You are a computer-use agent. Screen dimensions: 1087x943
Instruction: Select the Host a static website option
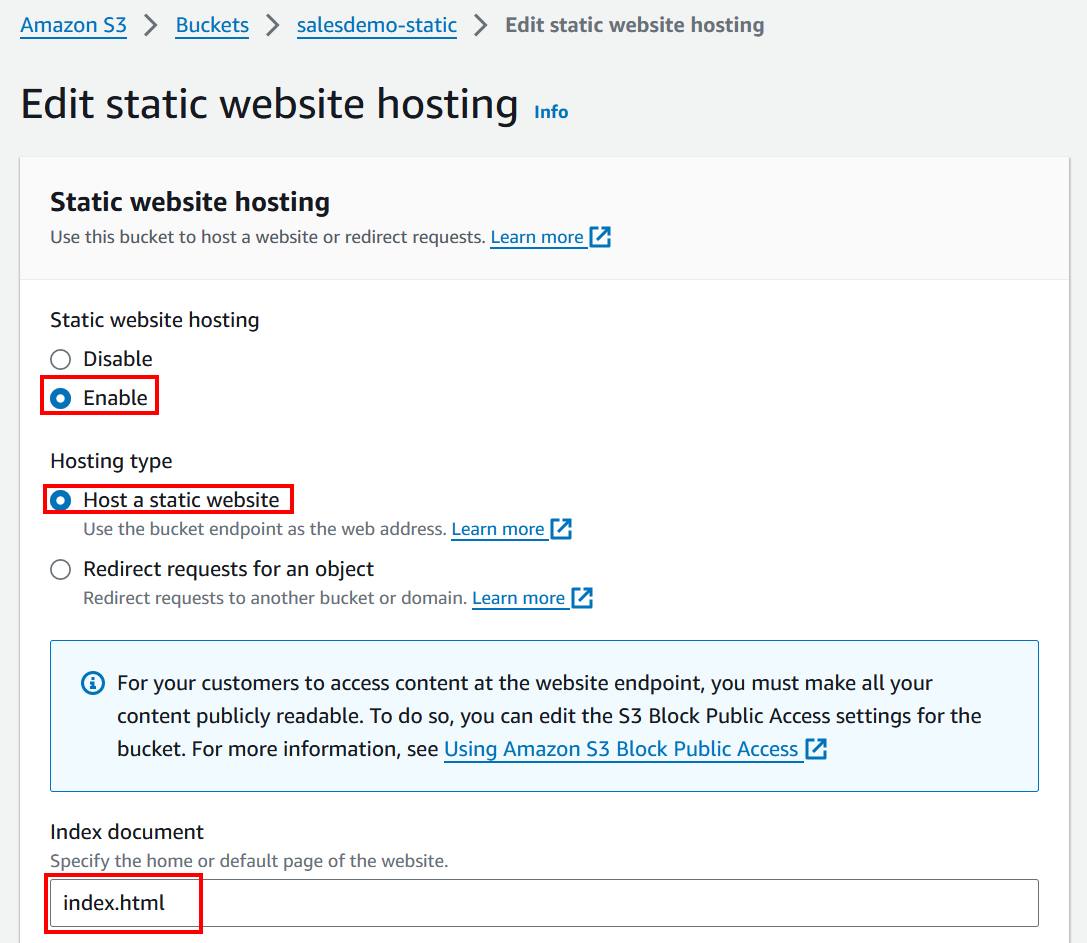coord(60,499)
